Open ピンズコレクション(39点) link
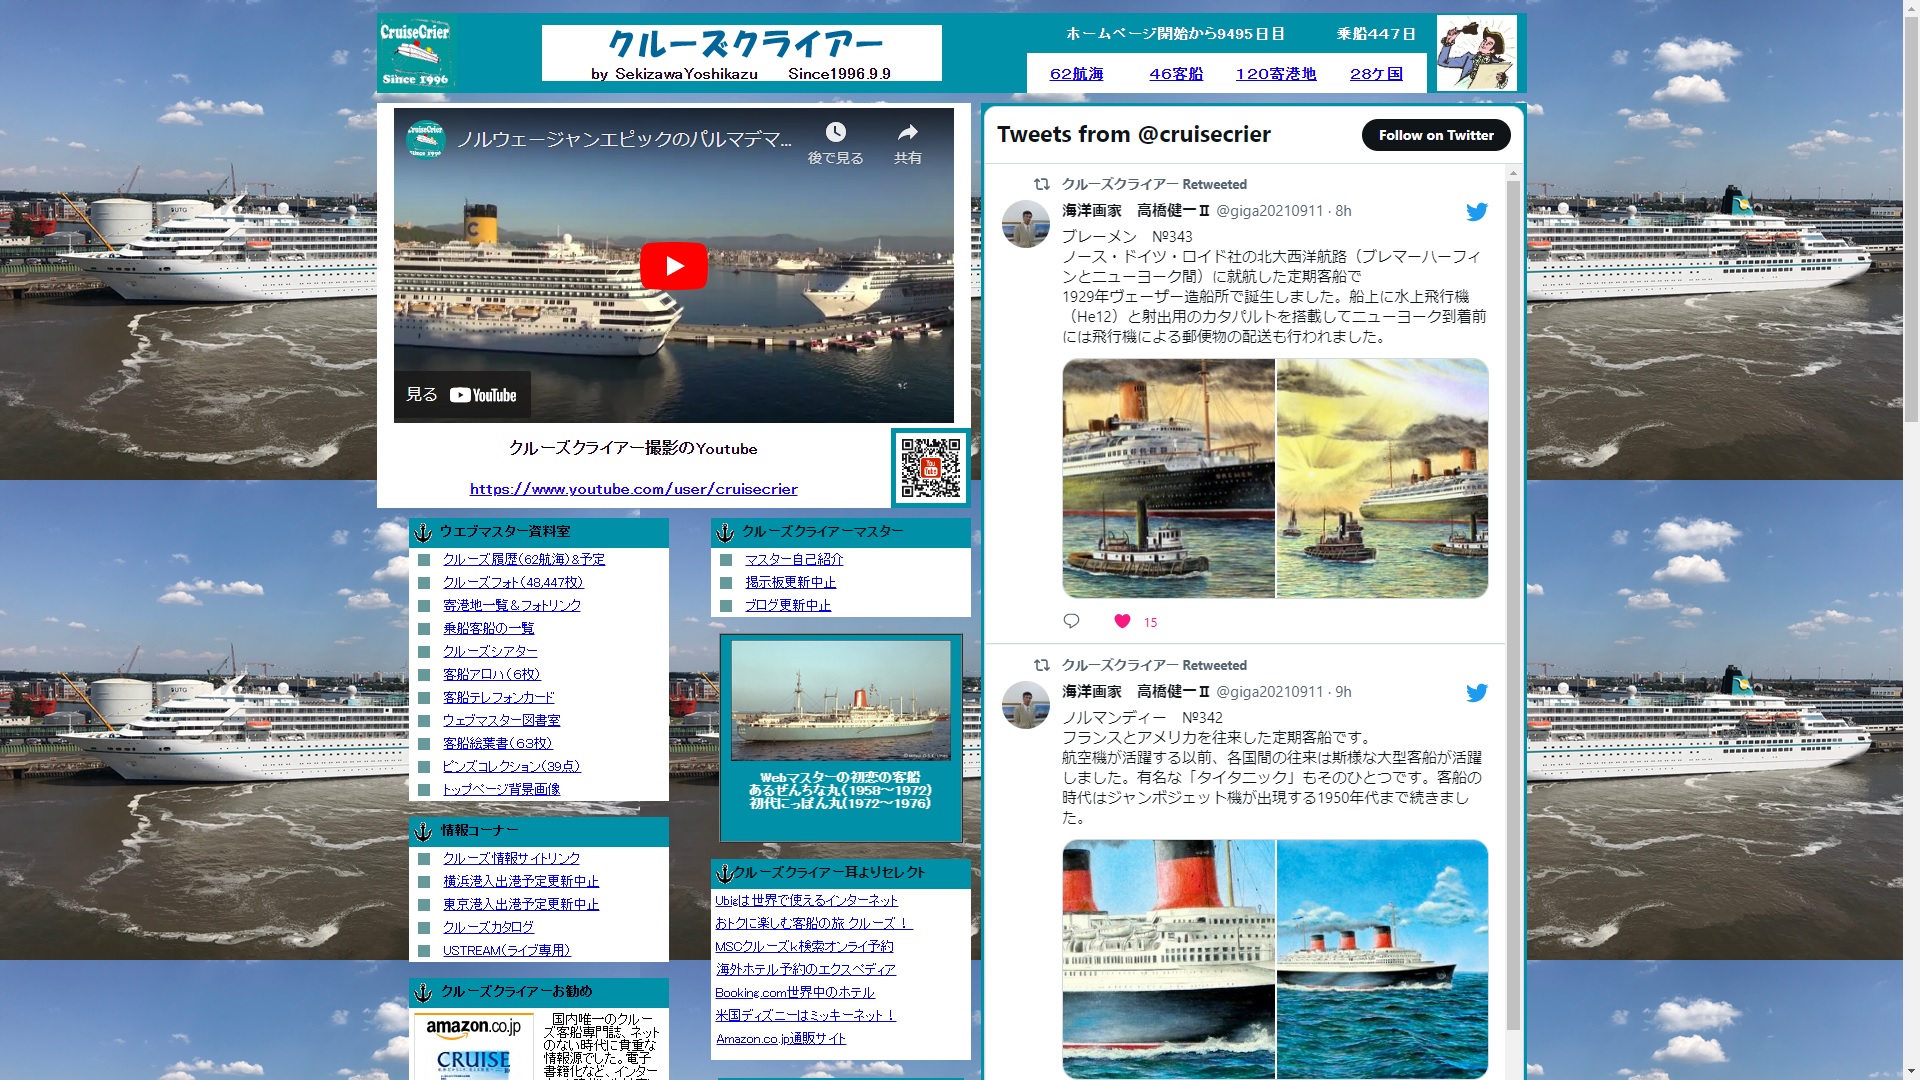 (x=511, y=766)
